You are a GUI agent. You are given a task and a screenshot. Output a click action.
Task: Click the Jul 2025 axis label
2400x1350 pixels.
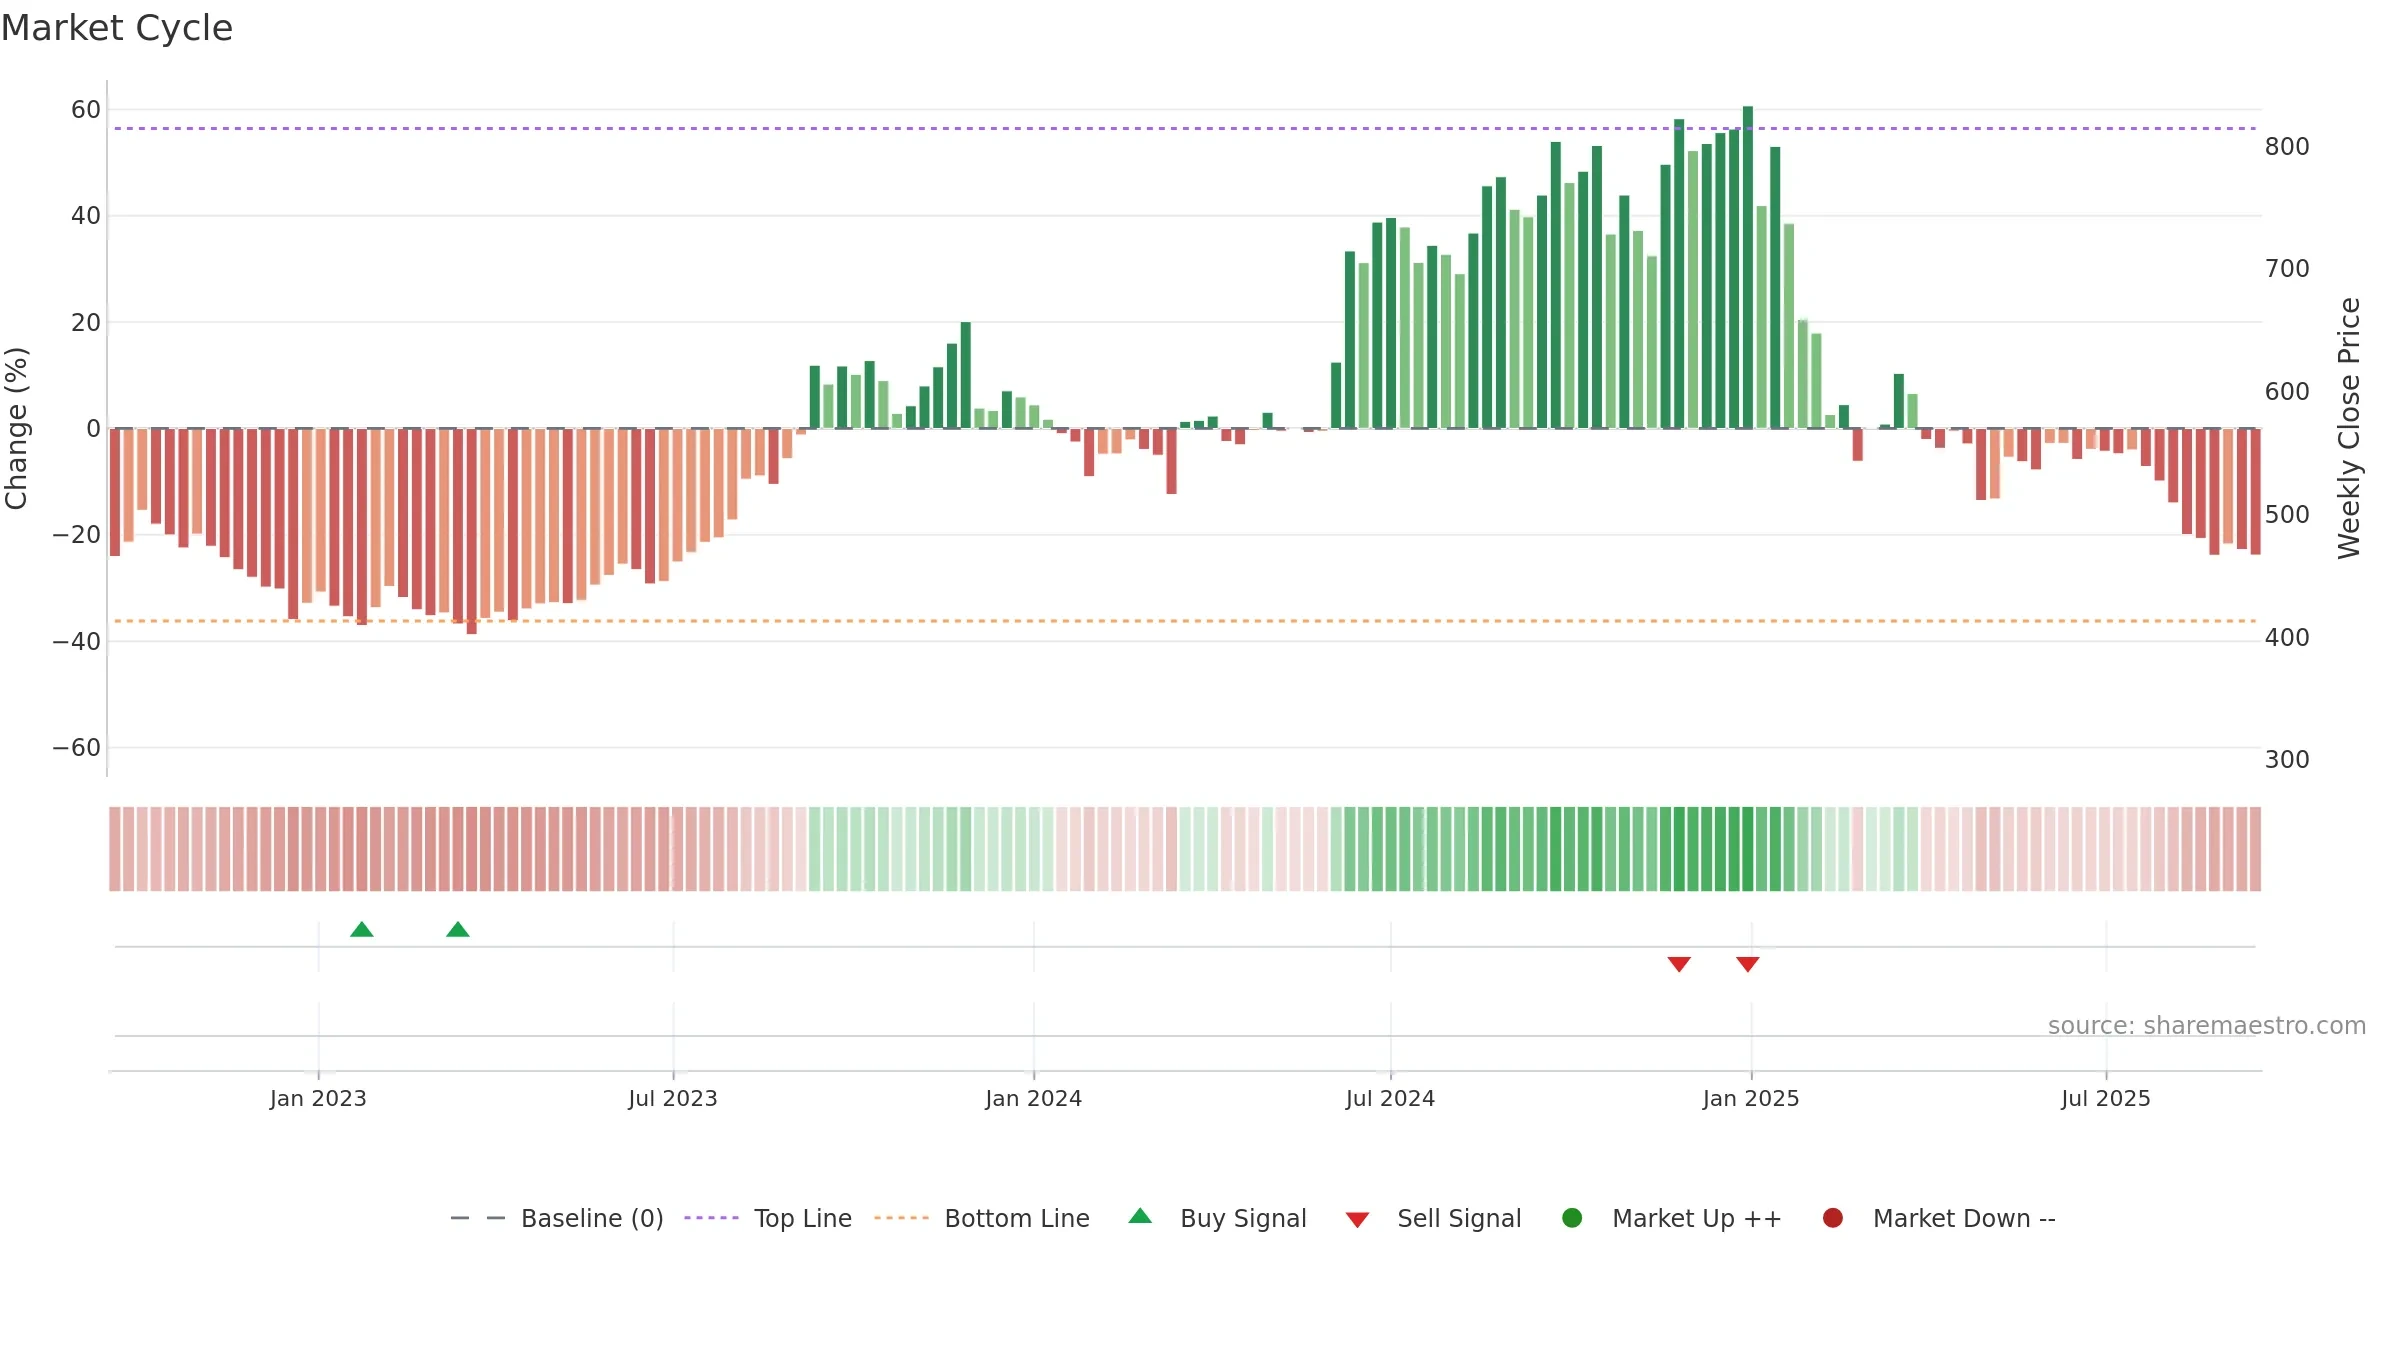pyautogui.click(x=2106, y=1098)
